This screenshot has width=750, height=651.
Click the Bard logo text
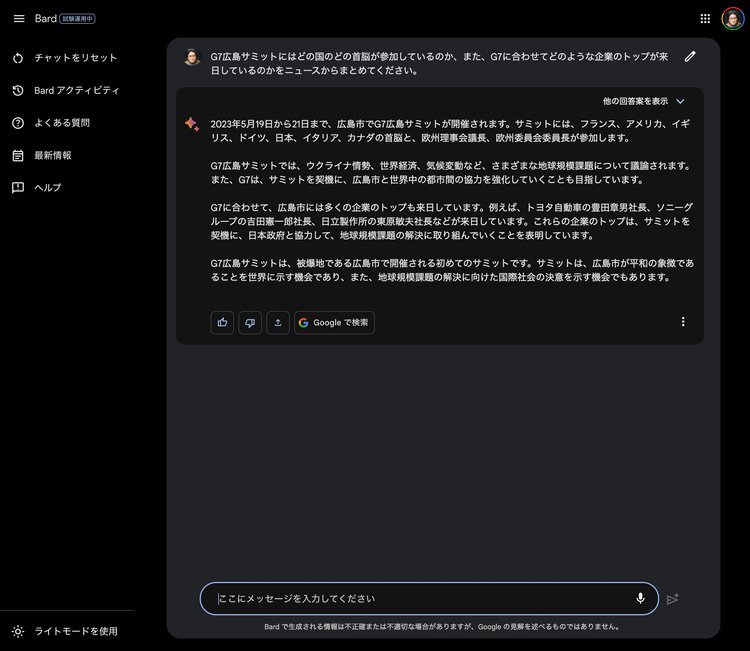pyautogui.click(x=46, y=19)
